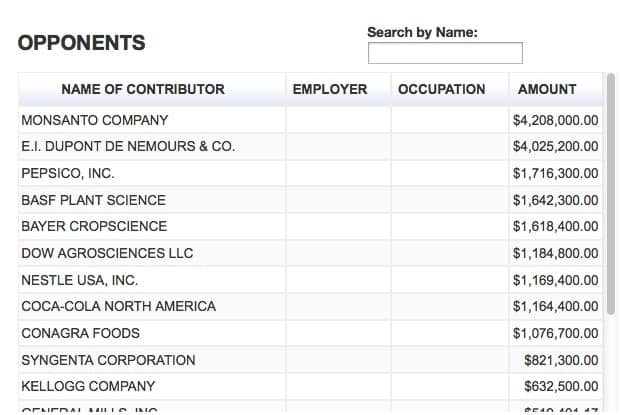Click the $4,208,000.00 amount cell

tap(555, 120)
